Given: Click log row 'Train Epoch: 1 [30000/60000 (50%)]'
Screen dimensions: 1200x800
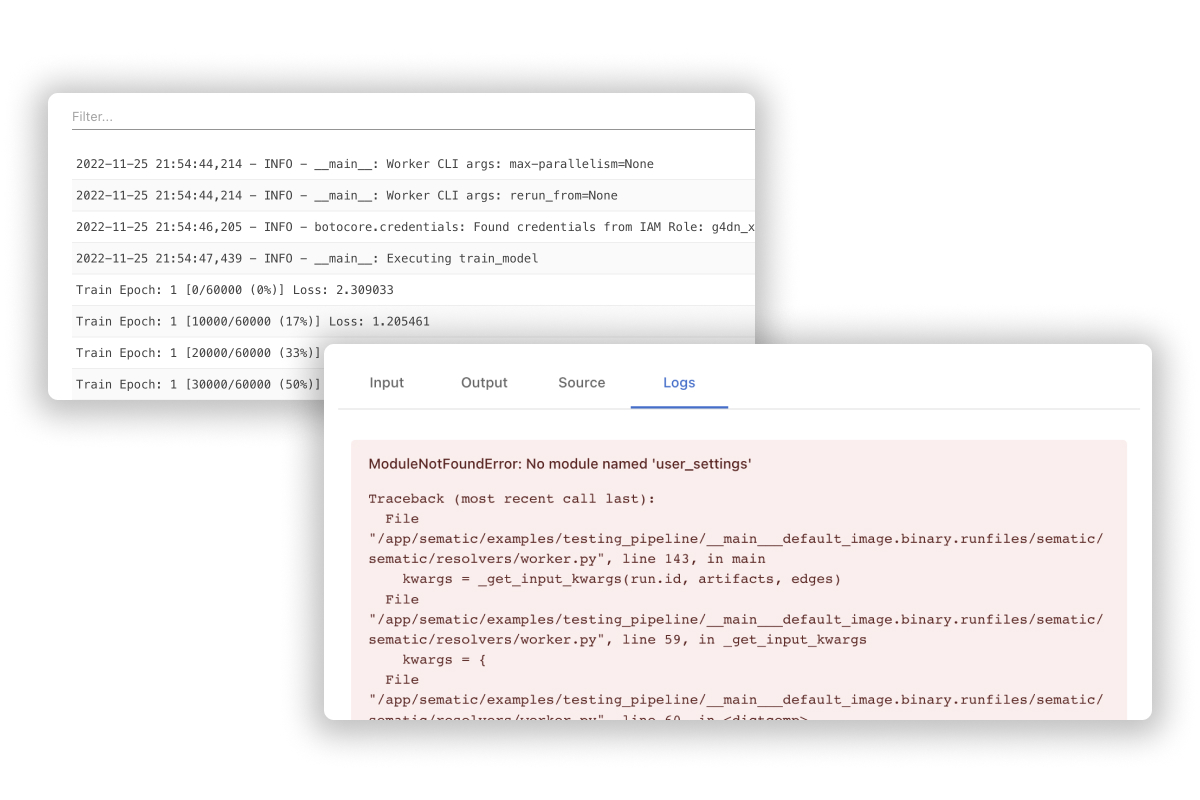Looking at the screenshot, I should click(x=198, y=384).
